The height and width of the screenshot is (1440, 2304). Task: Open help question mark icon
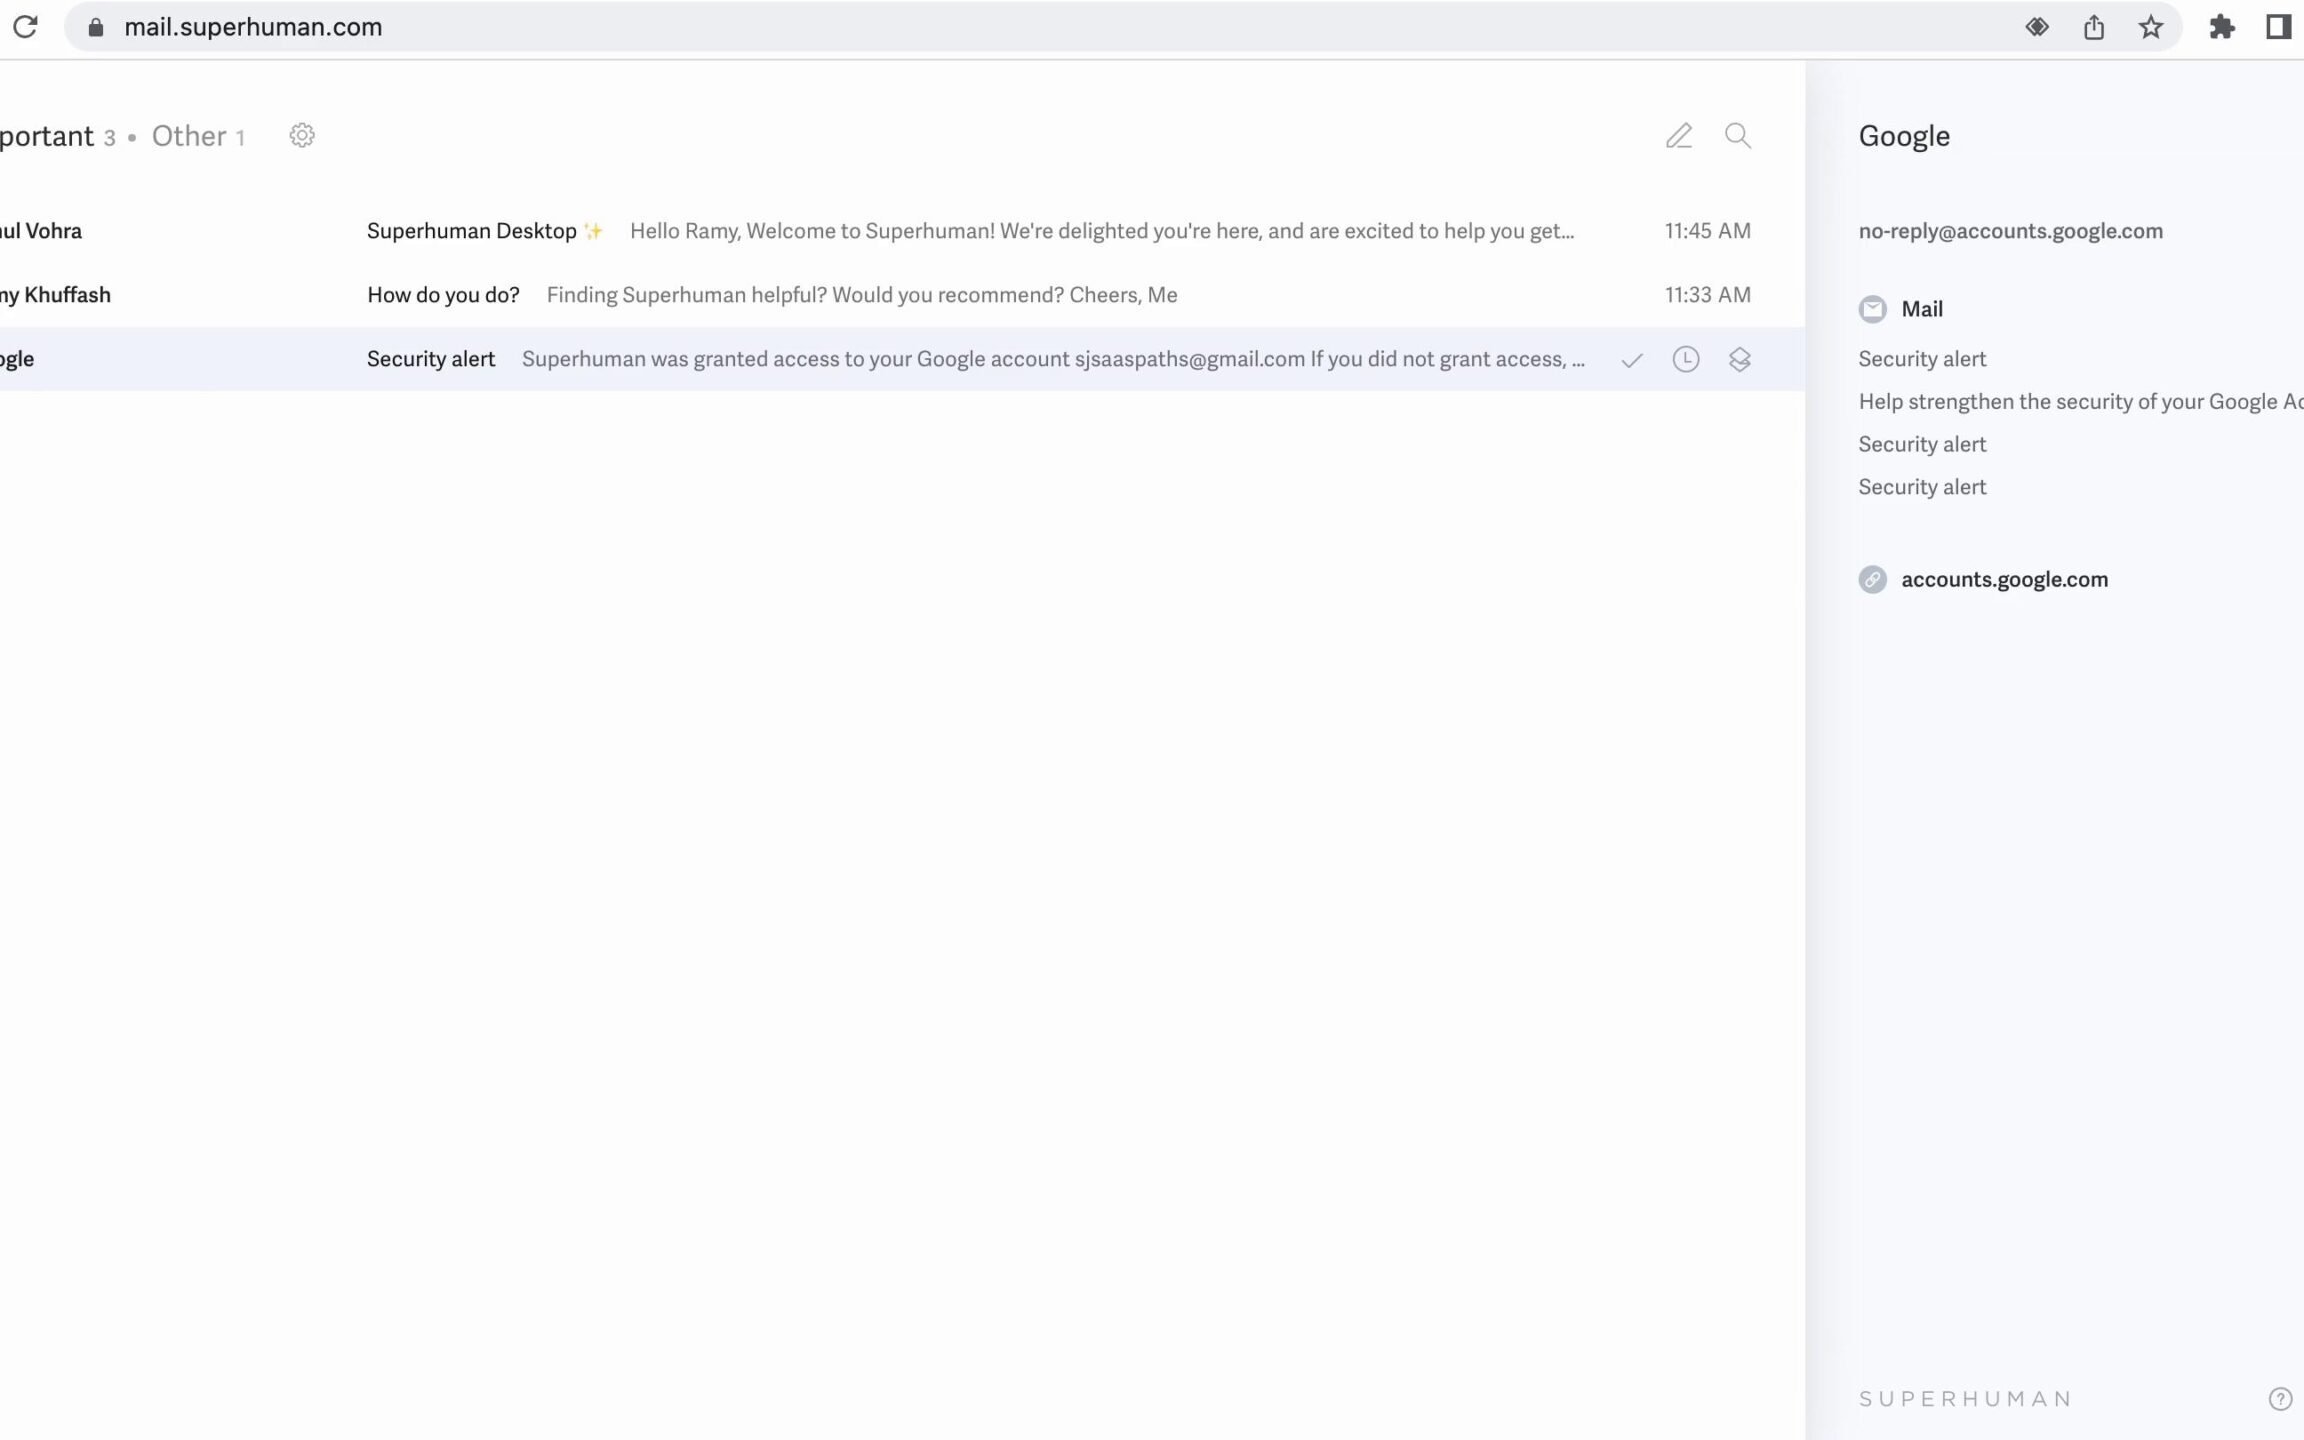(x=2281, y=1399)
